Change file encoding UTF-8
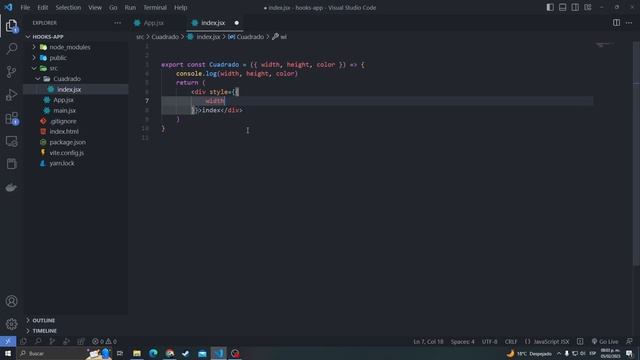This screenshot has height=360, width=640. point(489,341)
